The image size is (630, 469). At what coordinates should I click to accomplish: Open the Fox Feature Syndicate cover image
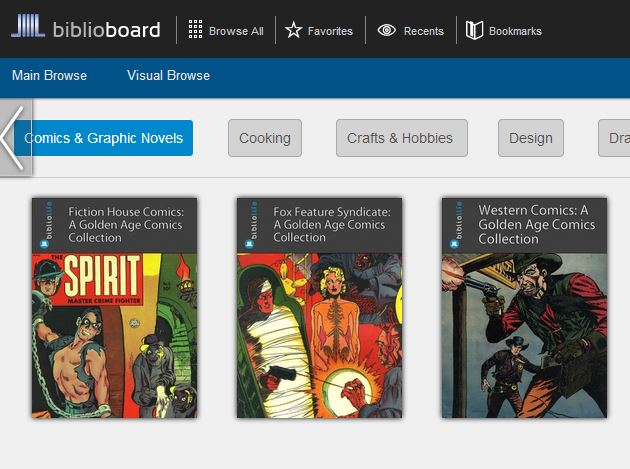coord(319,335)
